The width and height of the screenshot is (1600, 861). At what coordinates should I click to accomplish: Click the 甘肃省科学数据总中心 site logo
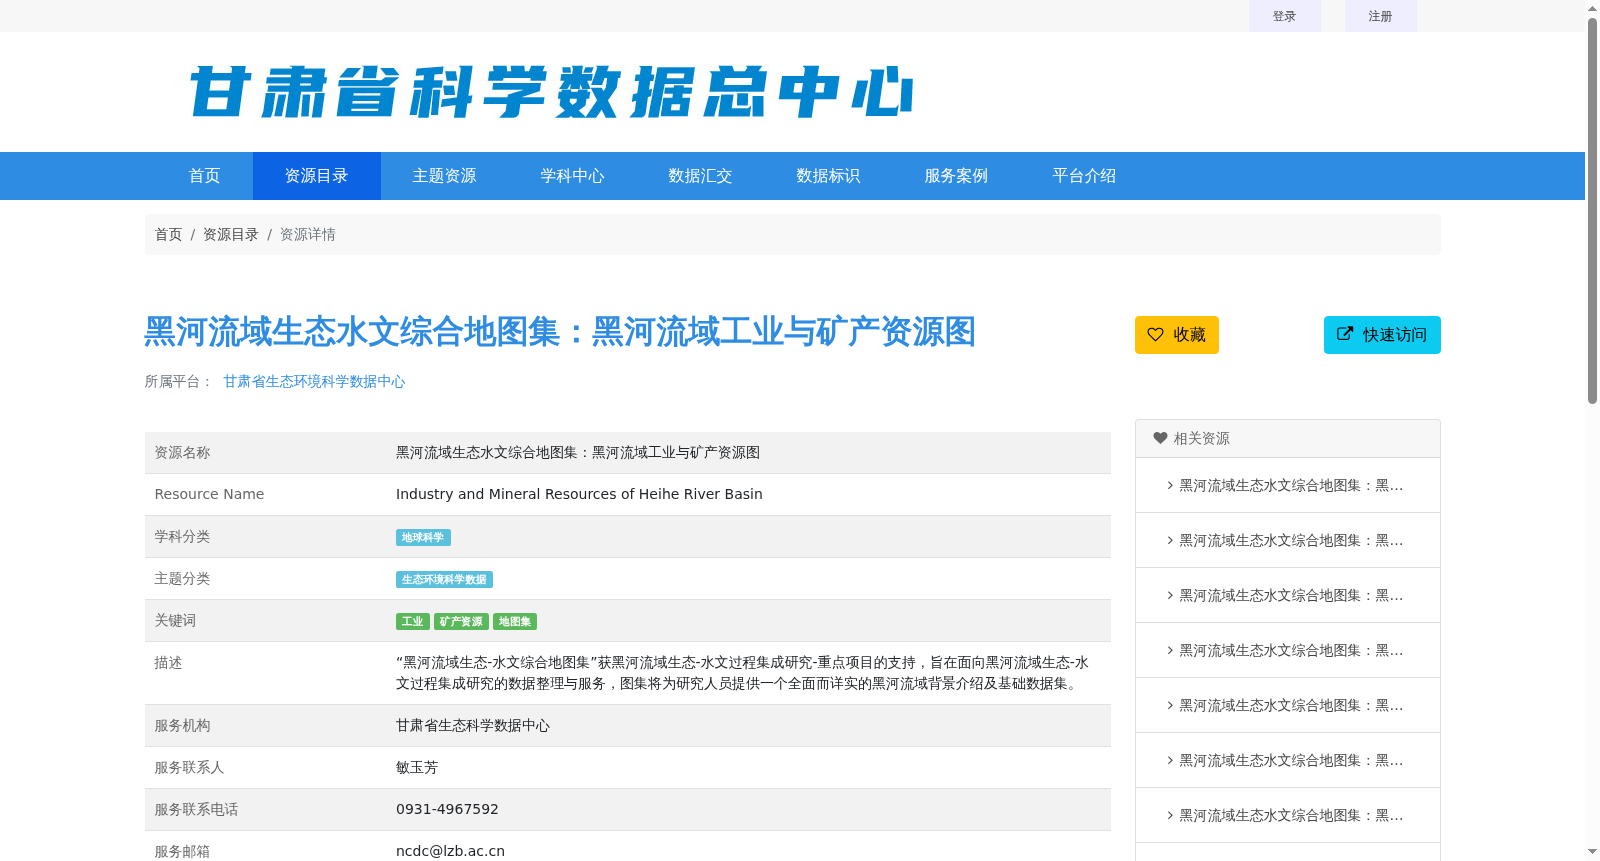tap(551, 92)
